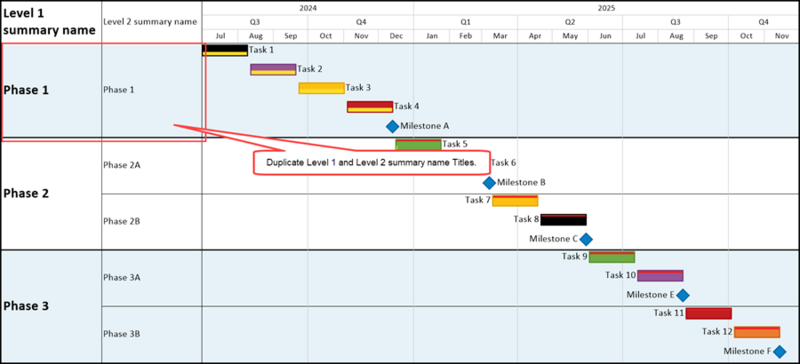Viewport: 800px width, 364px height.
Task: Click the black Task 1 bar
Action: click(x=225, y=50)
